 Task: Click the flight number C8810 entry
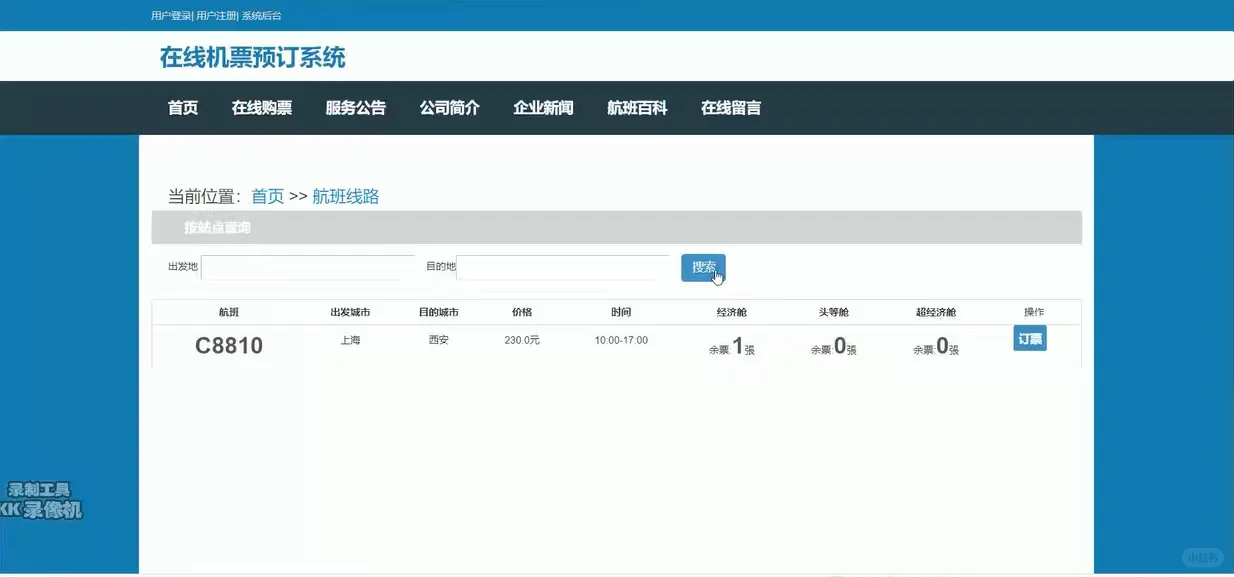[230, 345]
